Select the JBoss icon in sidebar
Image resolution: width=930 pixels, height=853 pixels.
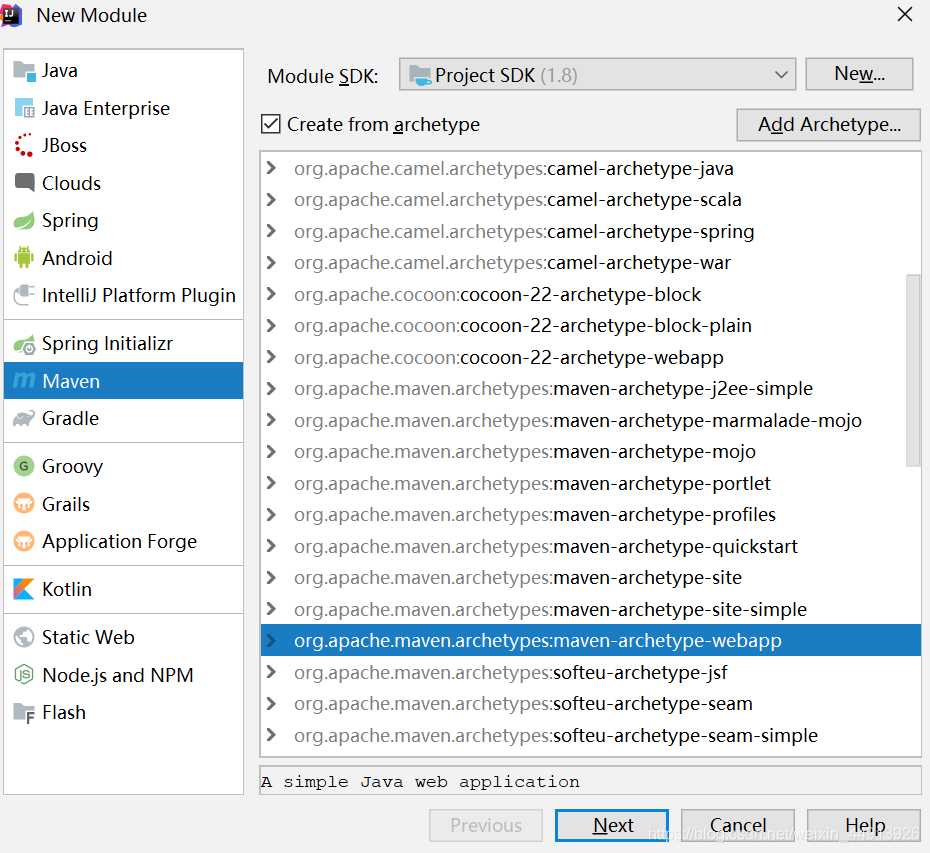24,146
